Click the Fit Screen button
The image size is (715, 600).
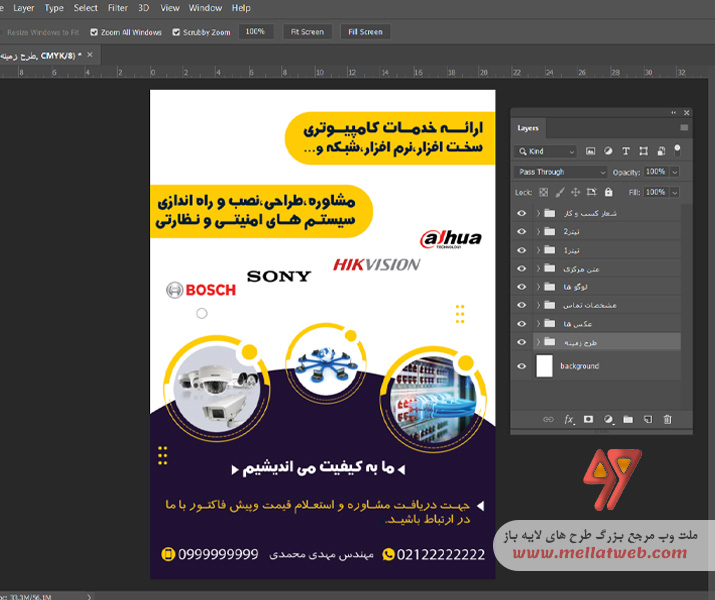tap(307, 31)
